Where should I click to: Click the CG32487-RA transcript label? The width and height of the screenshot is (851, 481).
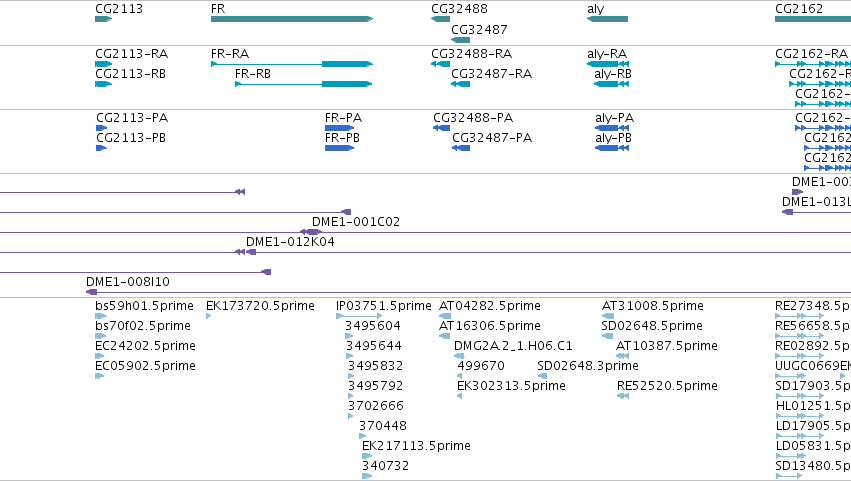[x=491, y=74]
